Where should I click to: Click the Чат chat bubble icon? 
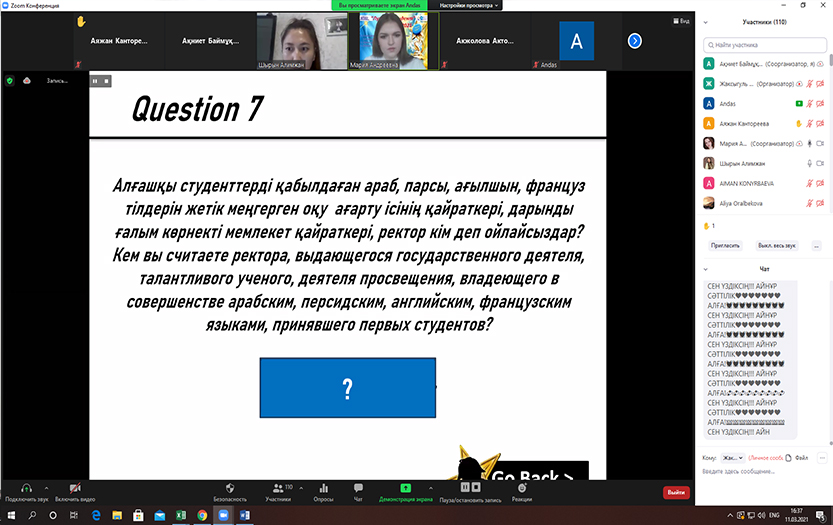coord(358,487)
